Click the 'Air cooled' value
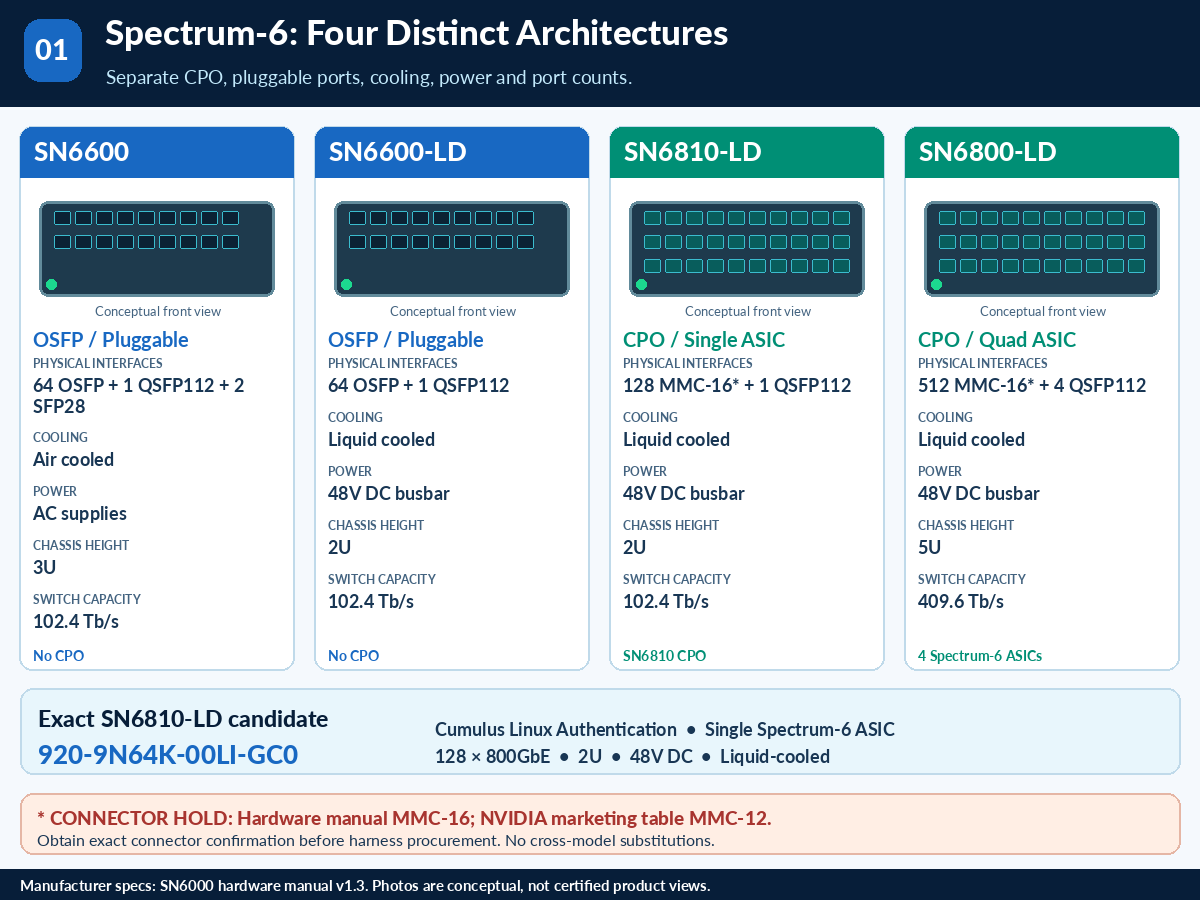Image resolution: width=1200 pixels, height=900 pixels. (74, 460)
